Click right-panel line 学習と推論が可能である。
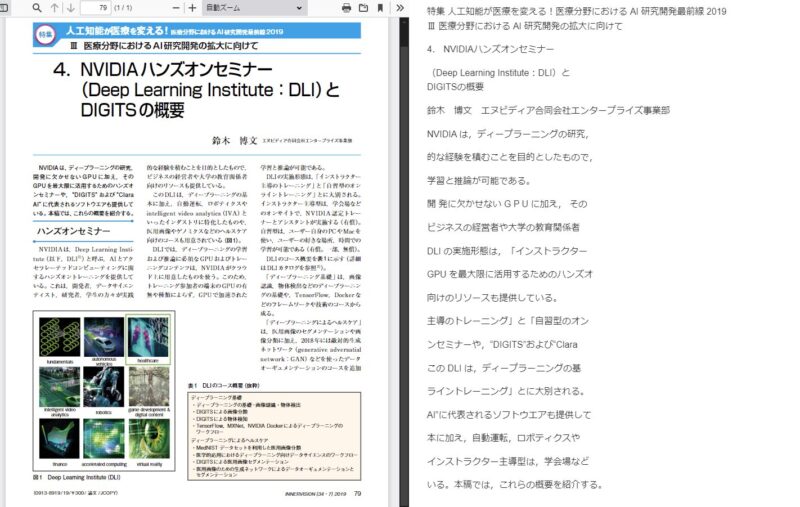The width and height of the screenshot is (800, 507). point(480,181)
